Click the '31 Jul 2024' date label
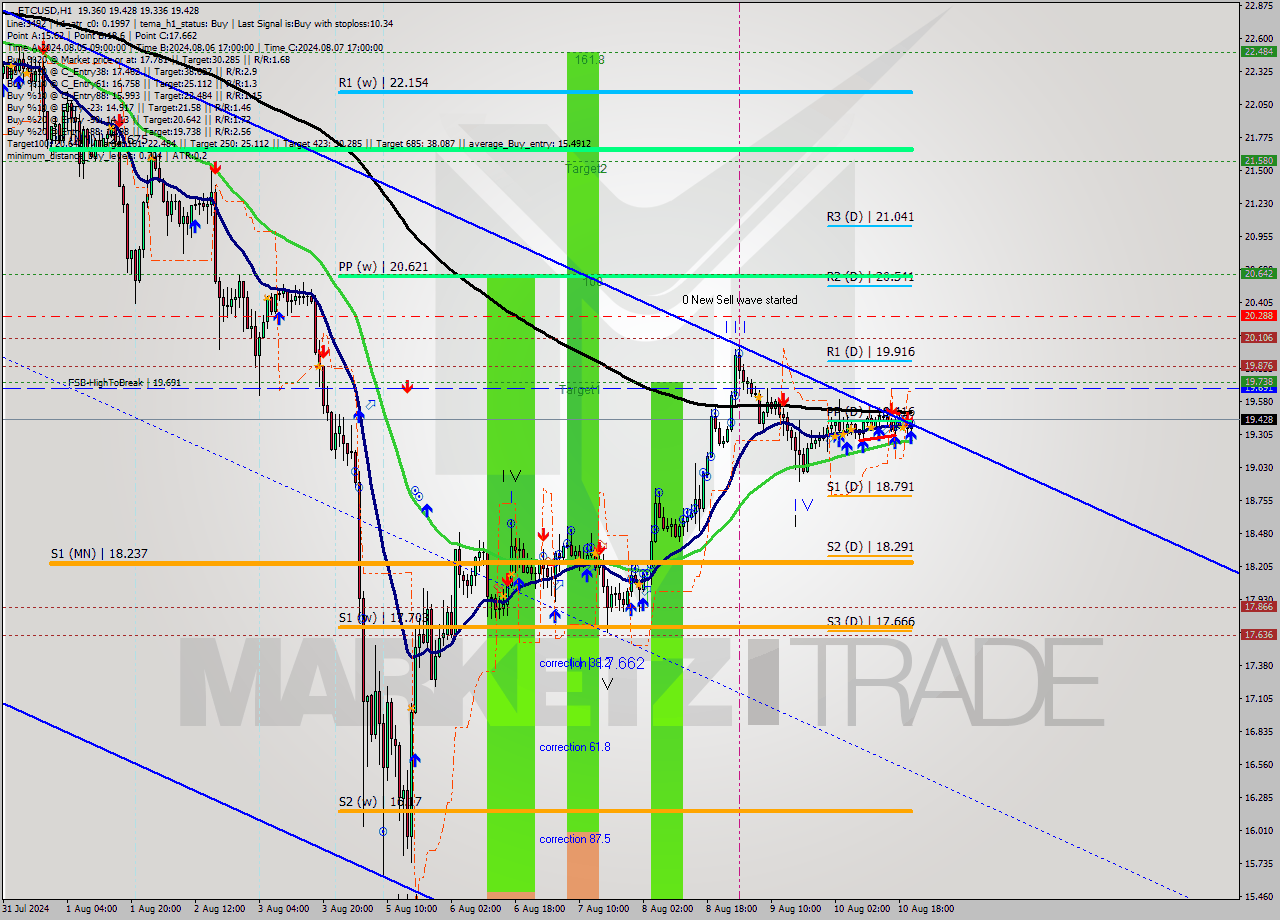 (25, 909)
